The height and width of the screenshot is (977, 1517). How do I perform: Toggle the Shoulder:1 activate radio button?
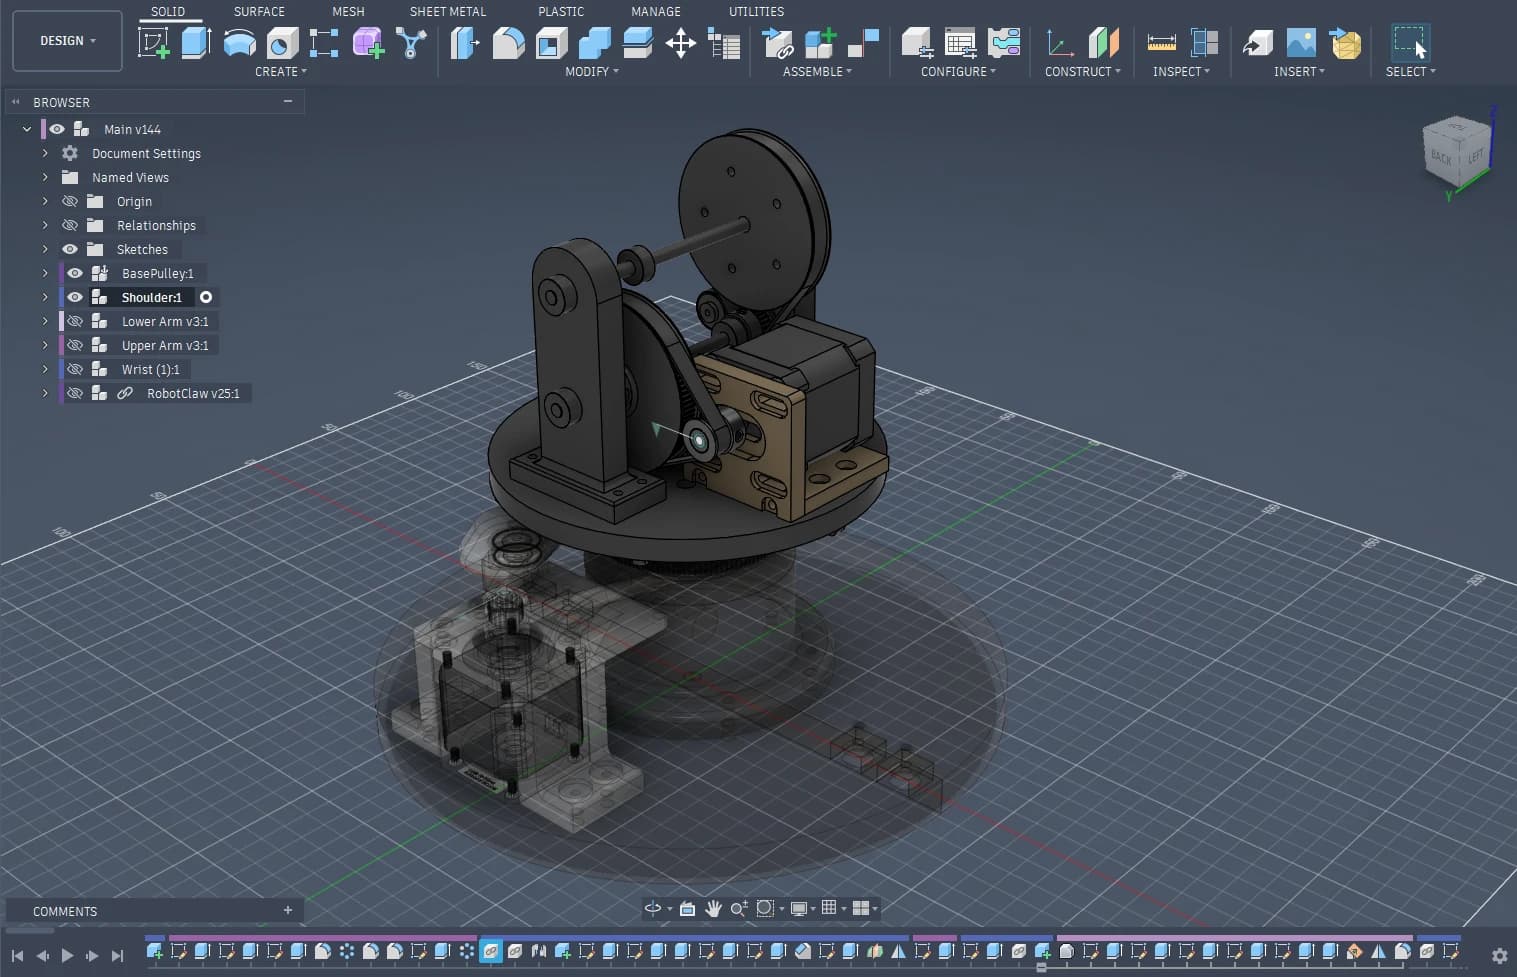tap(206, 297)
